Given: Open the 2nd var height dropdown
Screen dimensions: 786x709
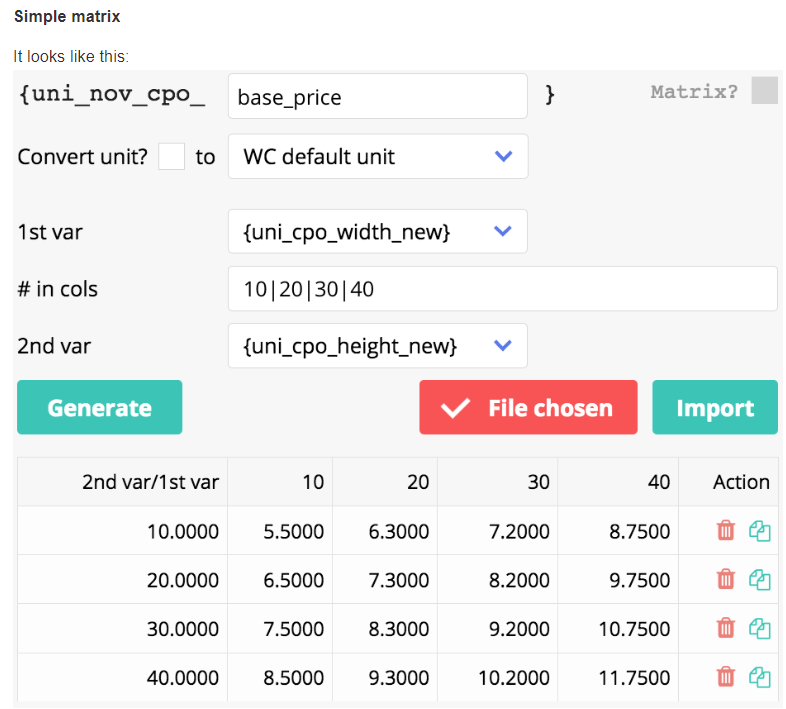Looking at the screenshot, I should tap(377, 345).
